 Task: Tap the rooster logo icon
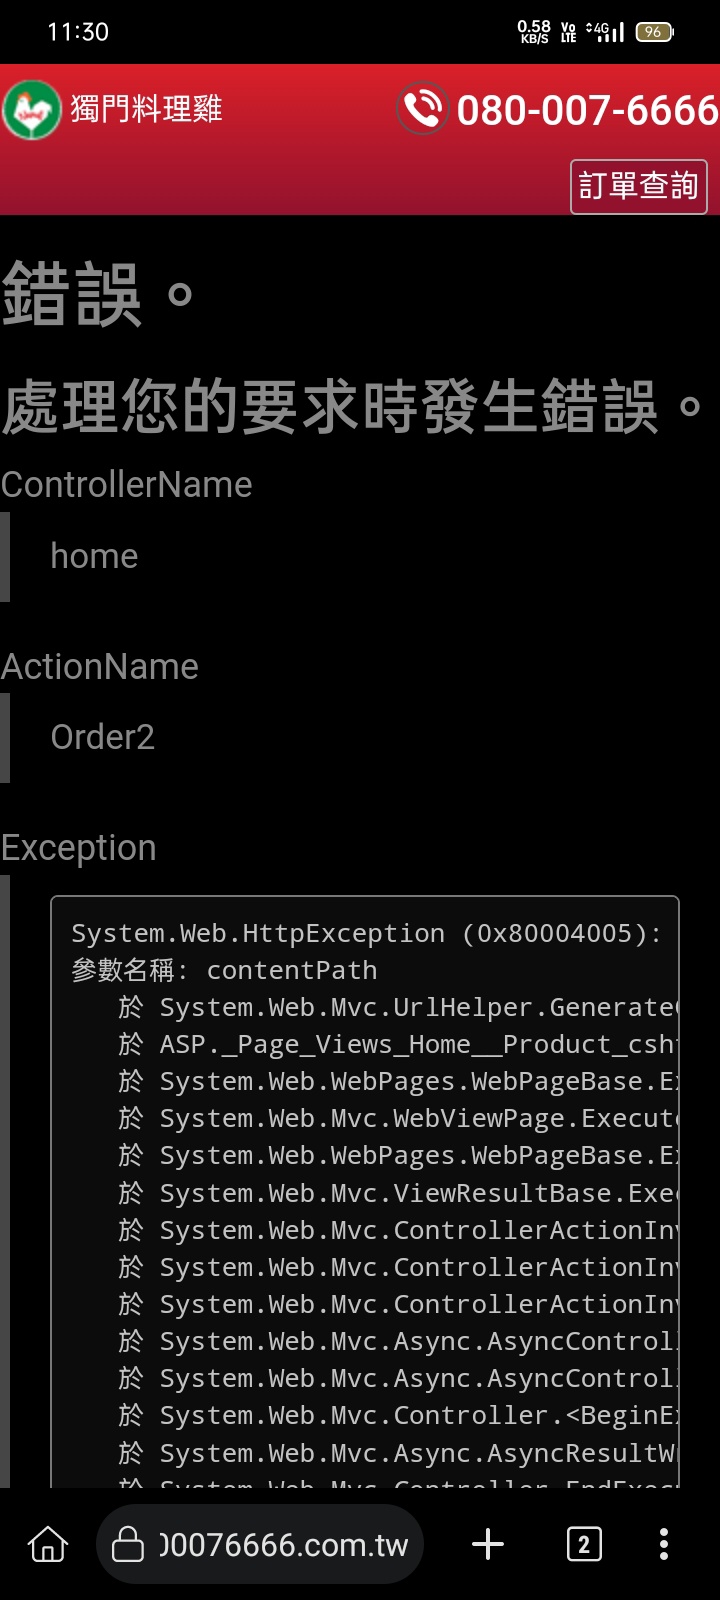click(32, 109)
